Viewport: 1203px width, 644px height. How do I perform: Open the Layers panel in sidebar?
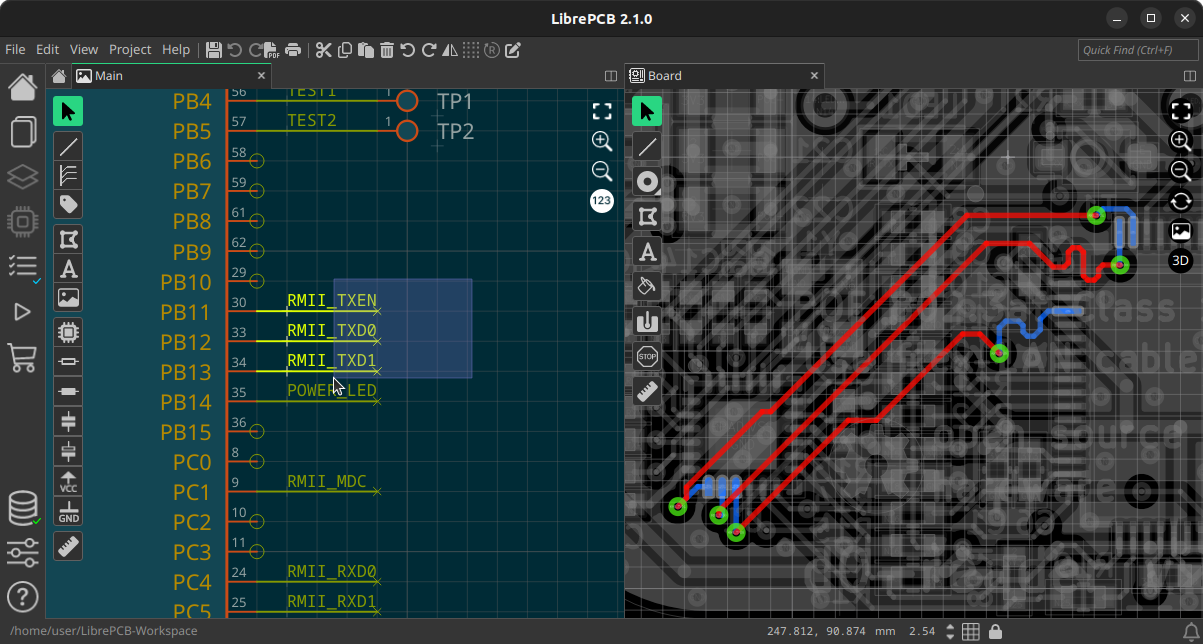tap(23, 177)
